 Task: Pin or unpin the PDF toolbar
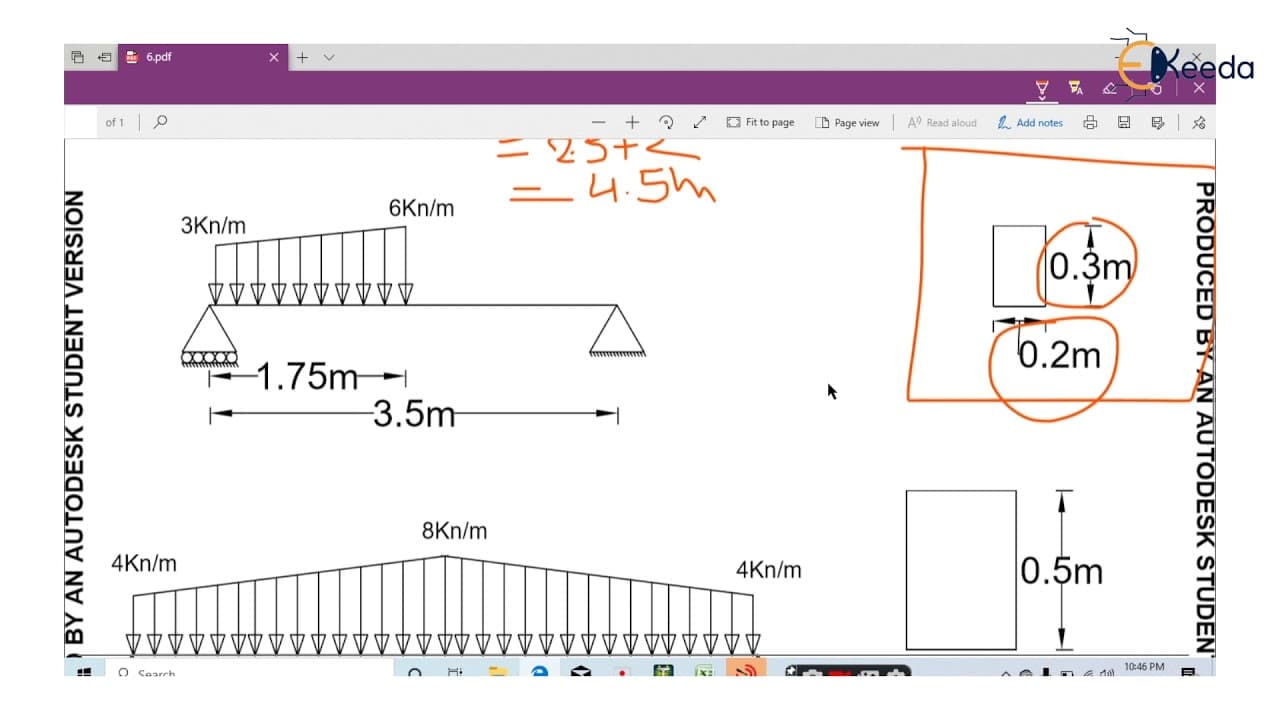tap(1199, 122)
